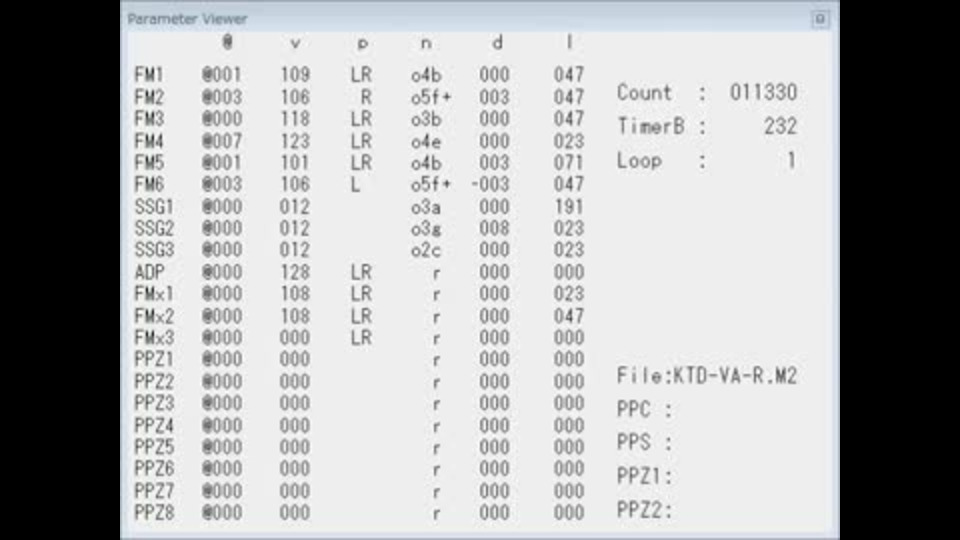Click the Loop value 1
This screenshot has height=540, width=960.
791,160
